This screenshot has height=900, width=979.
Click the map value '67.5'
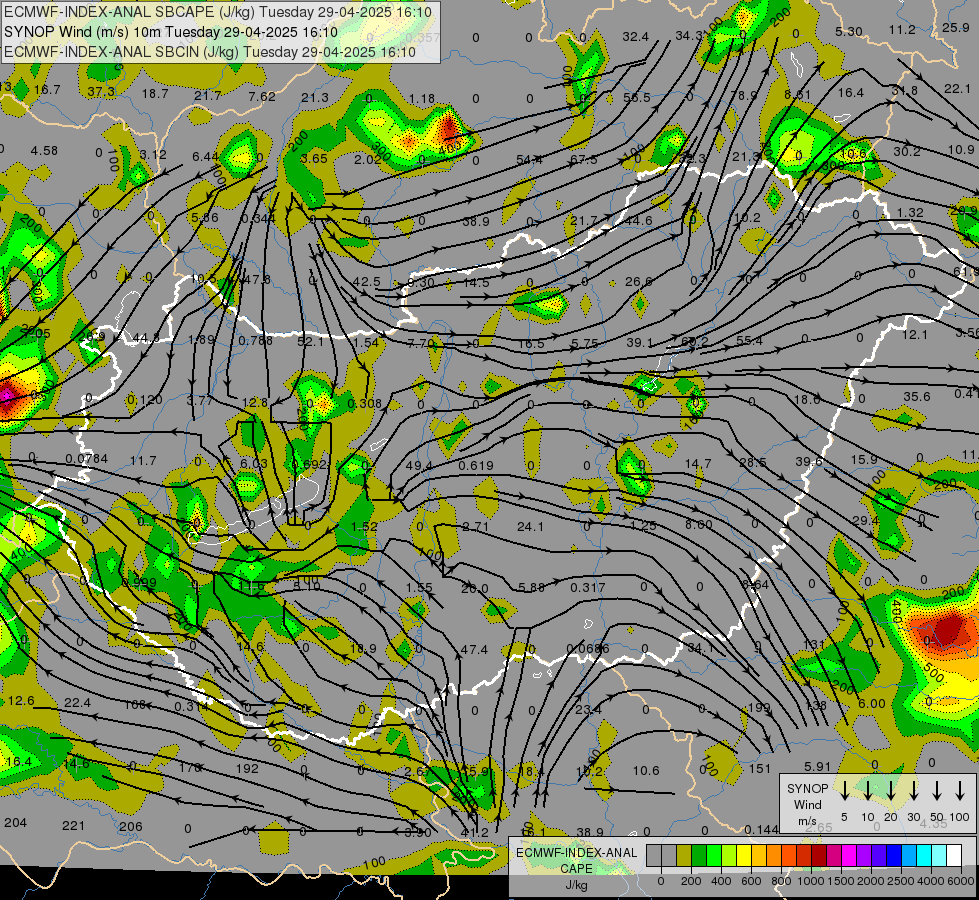[583, 160]
